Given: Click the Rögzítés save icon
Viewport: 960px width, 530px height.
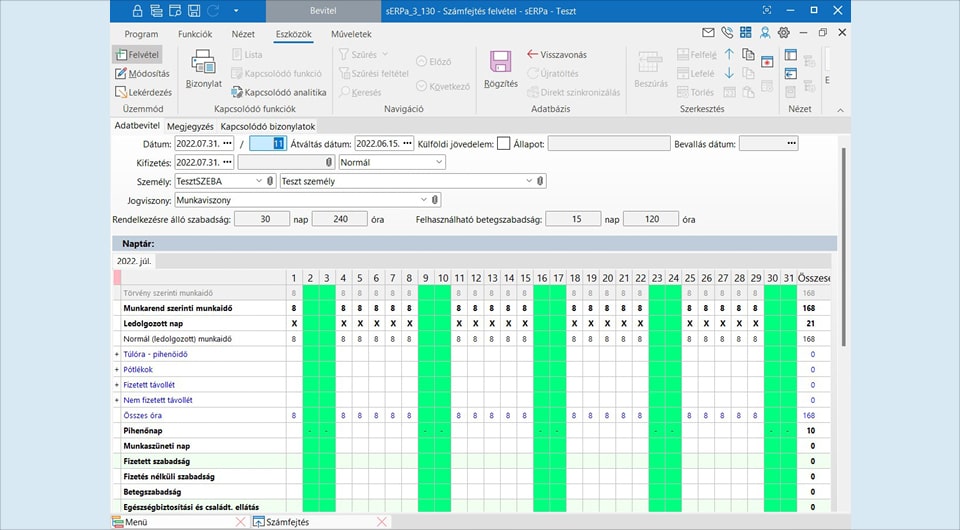Looking at the screenshot, I should pos(500,63).
